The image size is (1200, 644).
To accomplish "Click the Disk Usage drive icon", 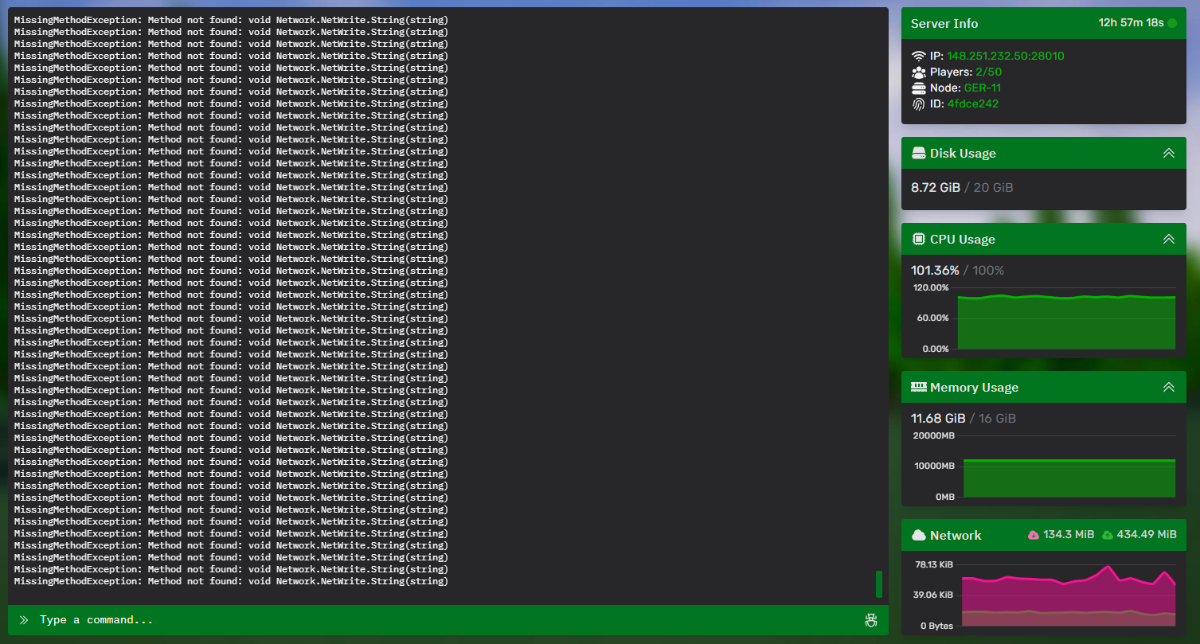I will 918,154.
